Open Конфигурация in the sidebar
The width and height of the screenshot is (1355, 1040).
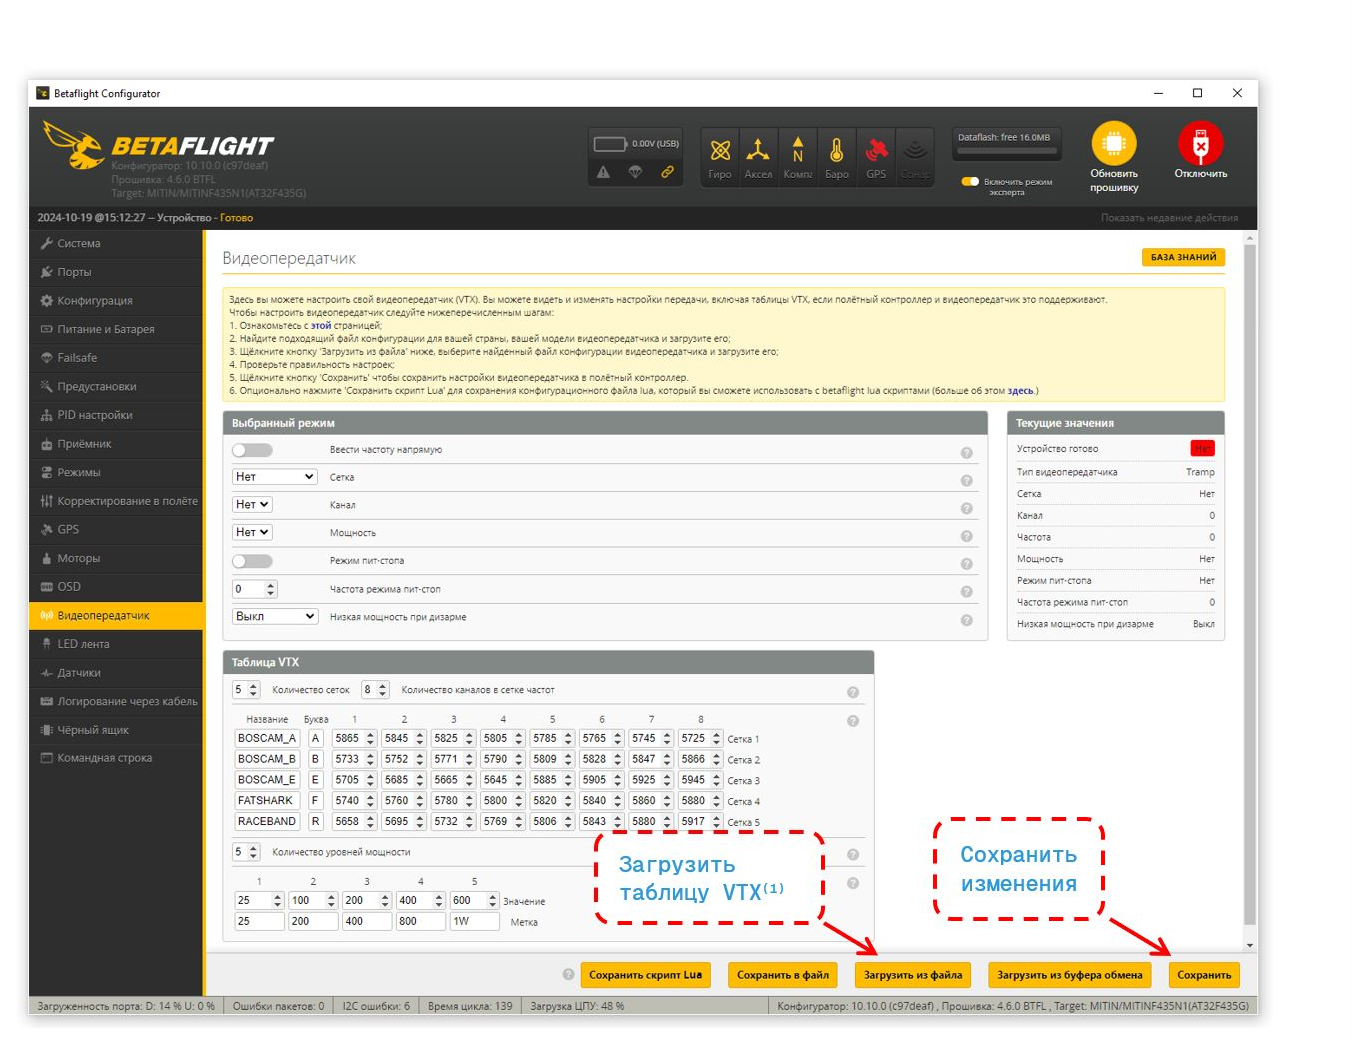(x=116, y=300)
